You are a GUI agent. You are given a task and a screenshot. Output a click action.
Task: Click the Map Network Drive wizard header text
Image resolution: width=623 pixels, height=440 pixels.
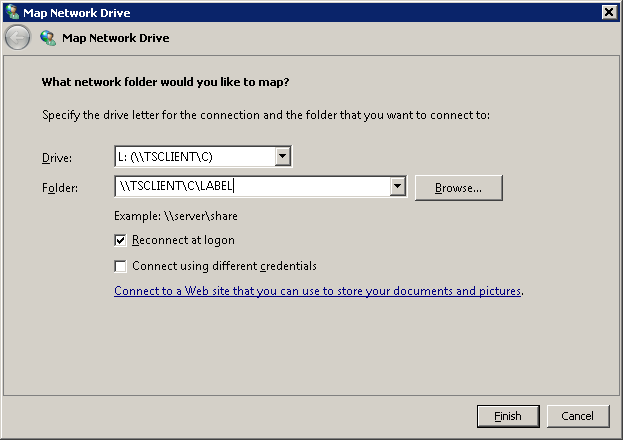coord(116,38)
